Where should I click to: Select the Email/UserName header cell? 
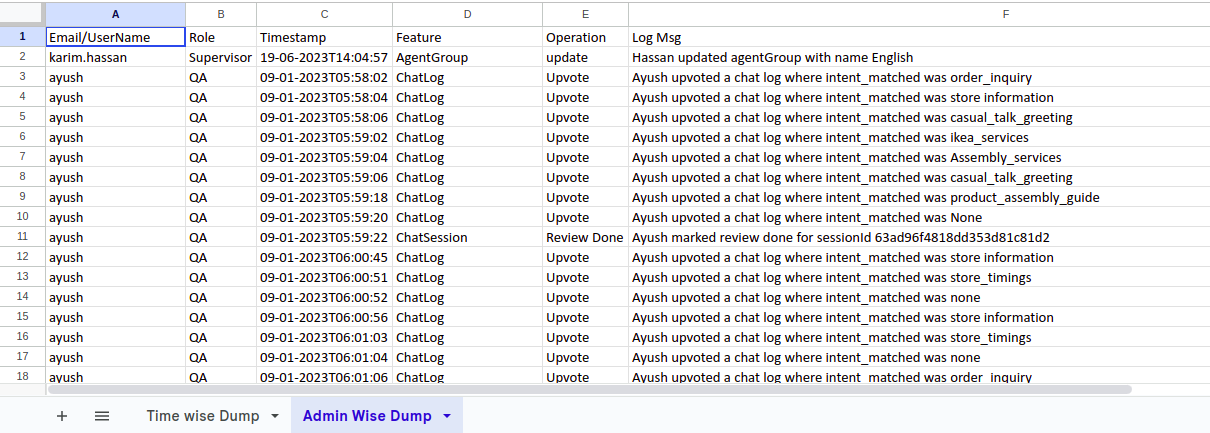click(x=115, y=37)
